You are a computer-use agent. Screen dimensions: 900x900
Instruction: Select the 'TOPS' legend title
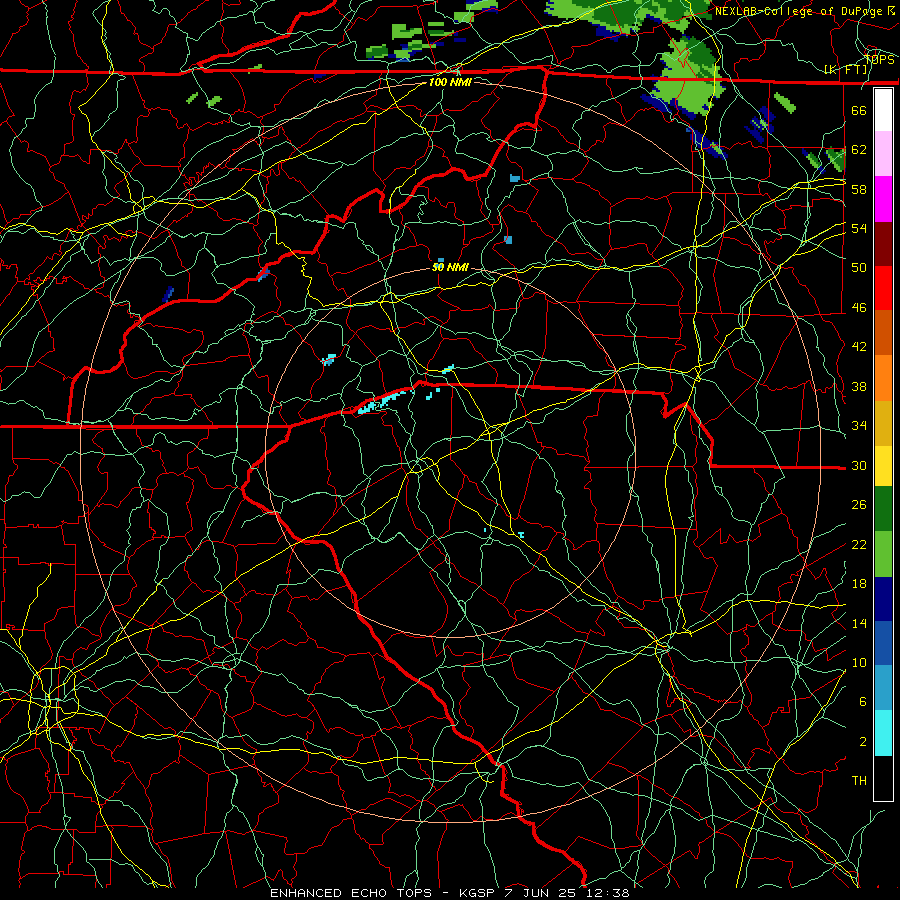880,60
